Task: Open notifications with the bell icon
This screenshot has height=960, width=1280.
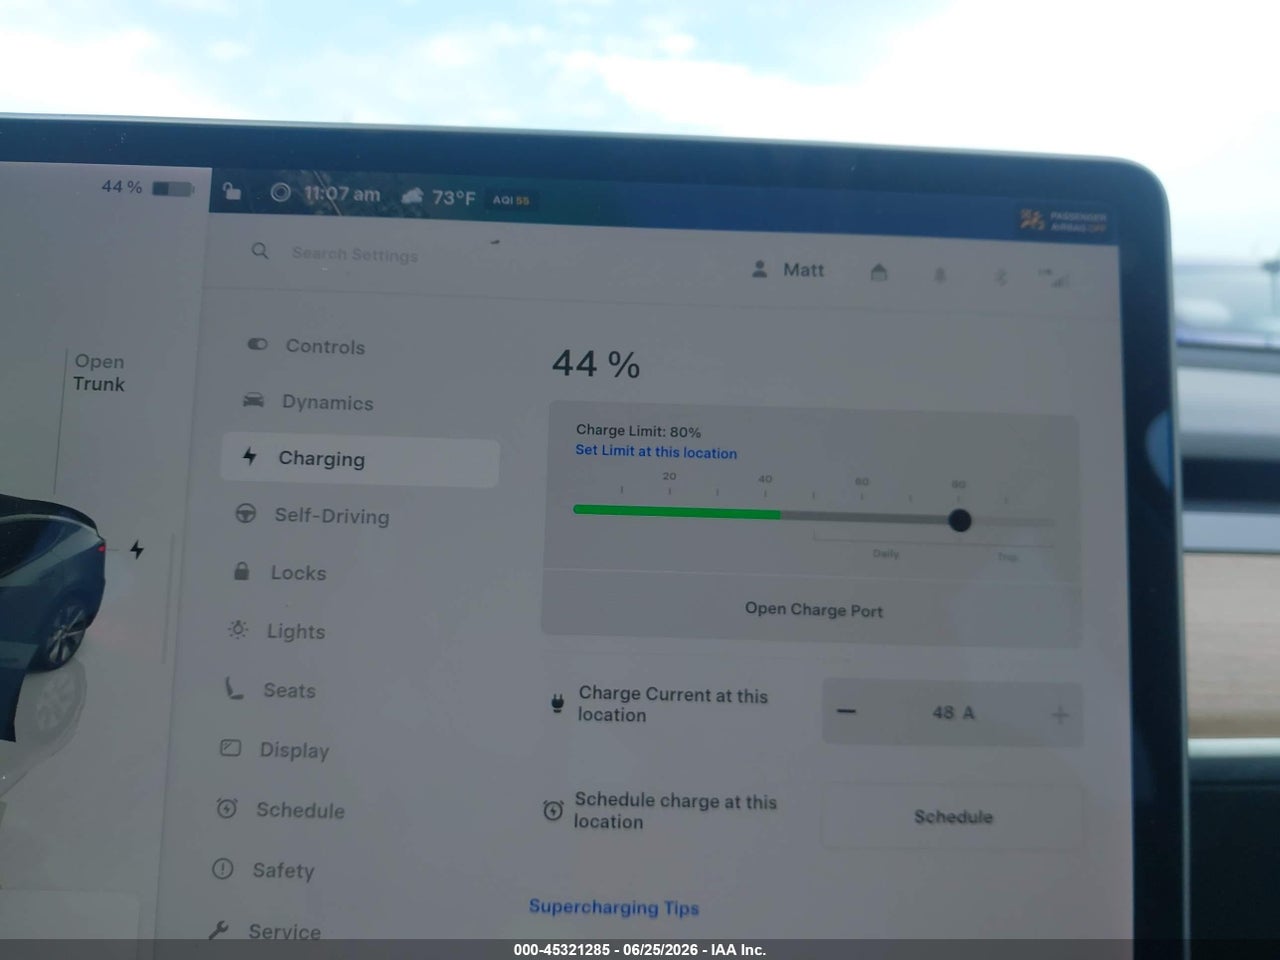Action: (939, 274)
